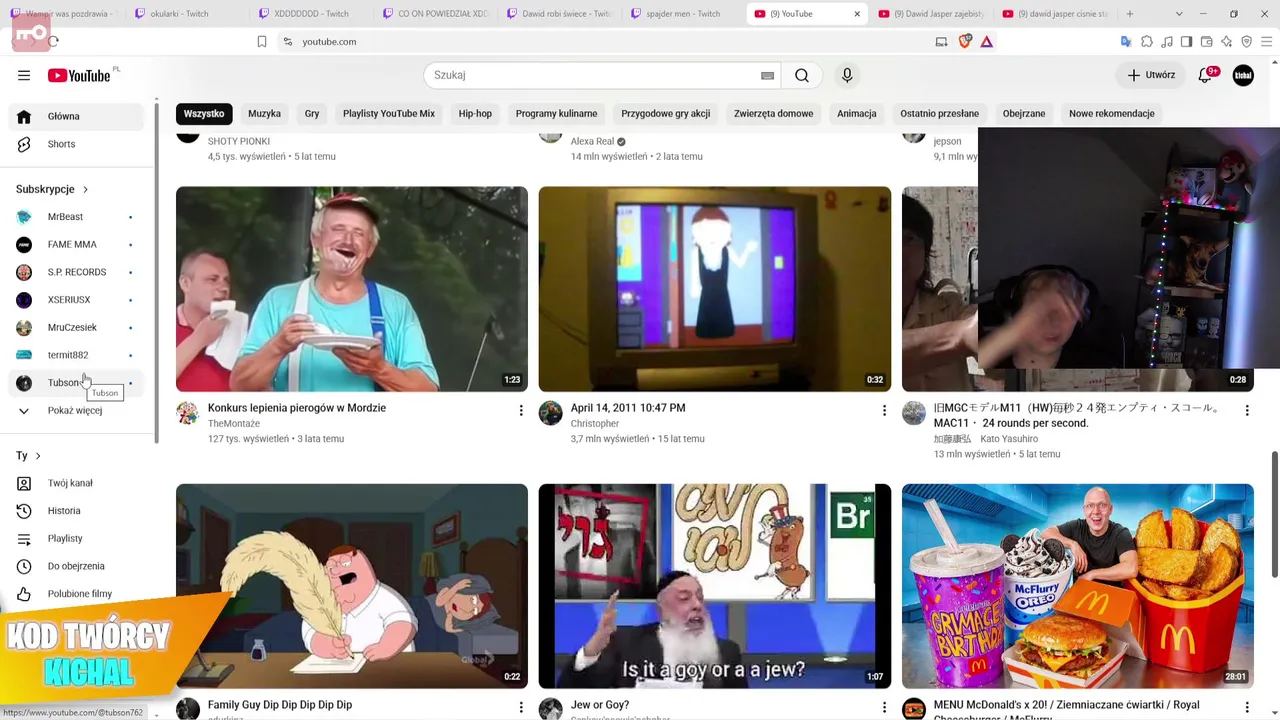This screenshot has height=720, width=1280.
Task: Click the youtube.com address bar
Action: coord(600,41)
